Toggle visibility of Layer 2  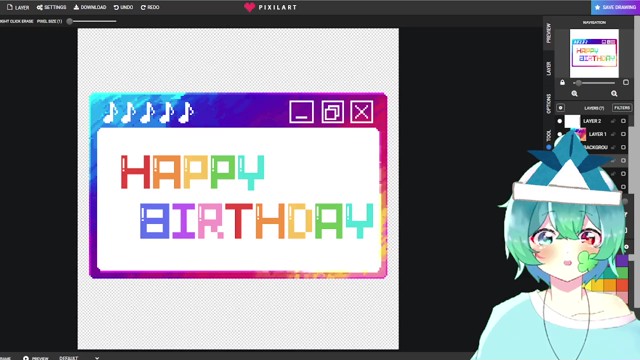pyautogui.click(x=560, y=121)
